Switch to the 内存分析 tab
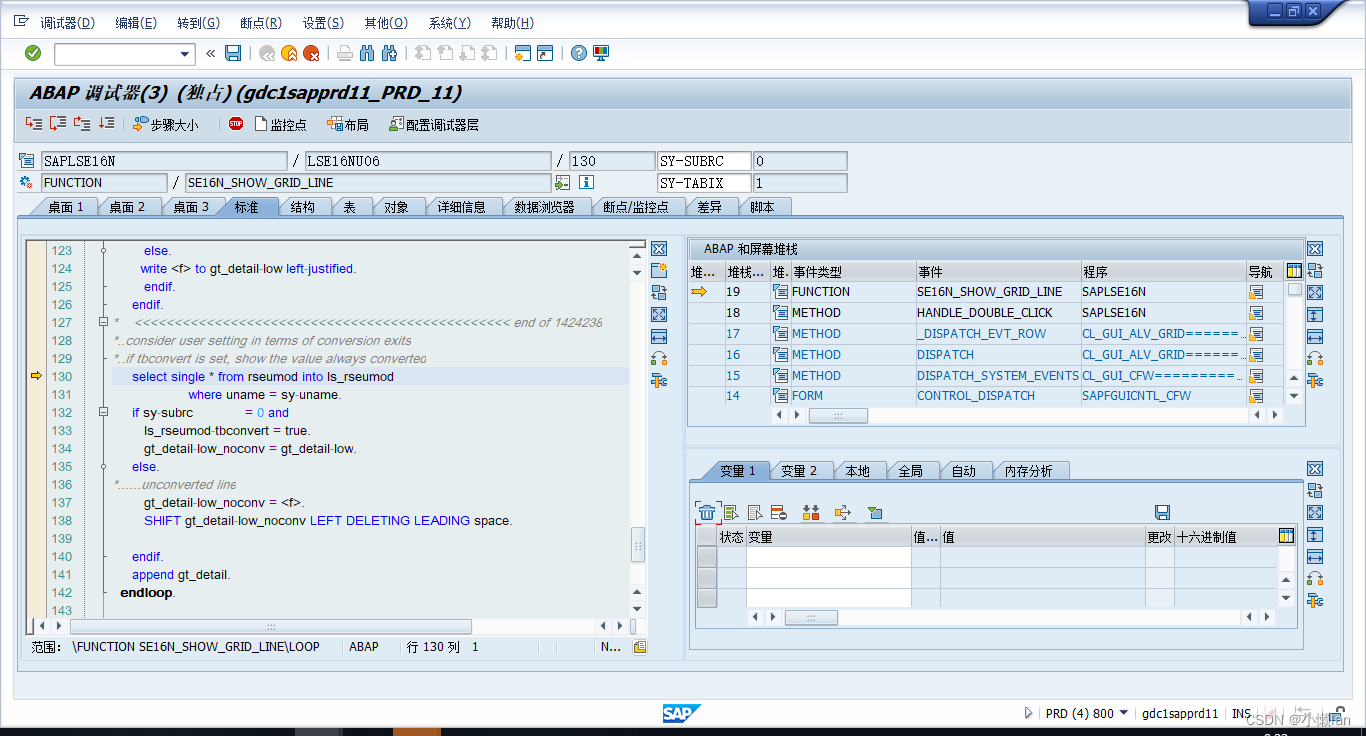The height and width of the screenshot is (736, 1366). pyautogui.click(x=1029, y=471)
